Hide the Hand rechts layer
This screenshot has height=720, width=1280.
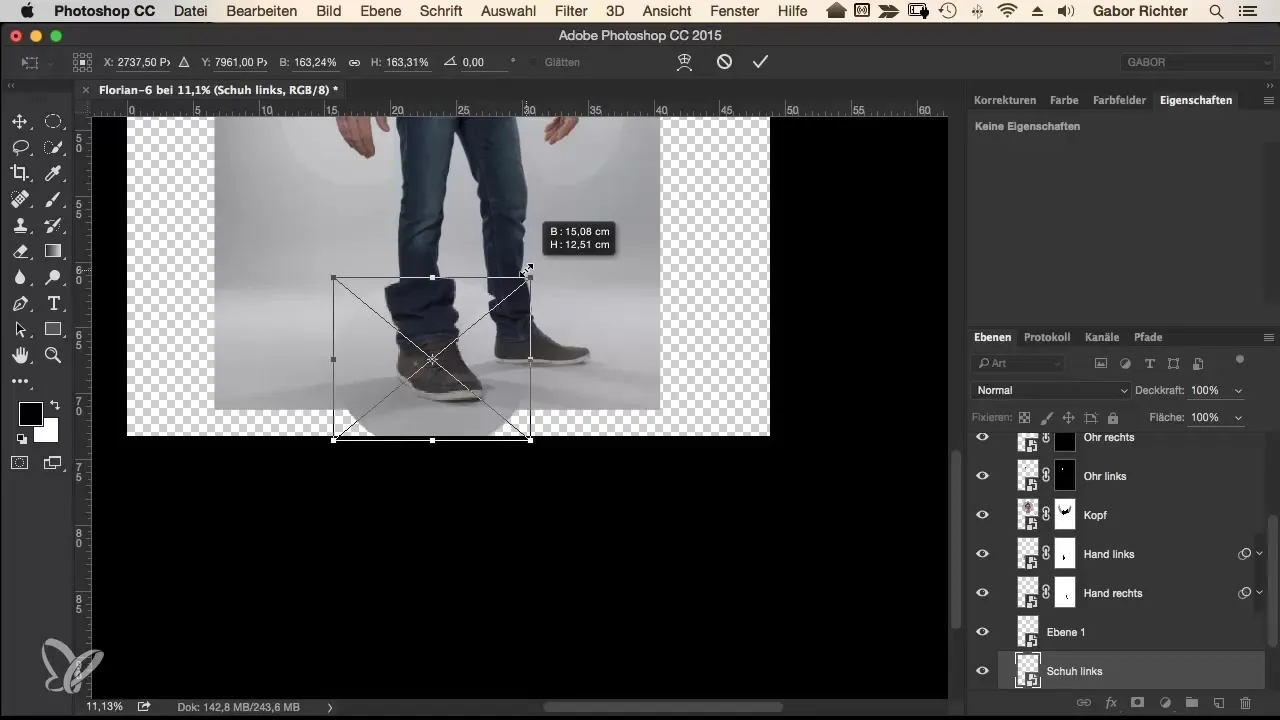pyautogui.click(x=982, y=593)
